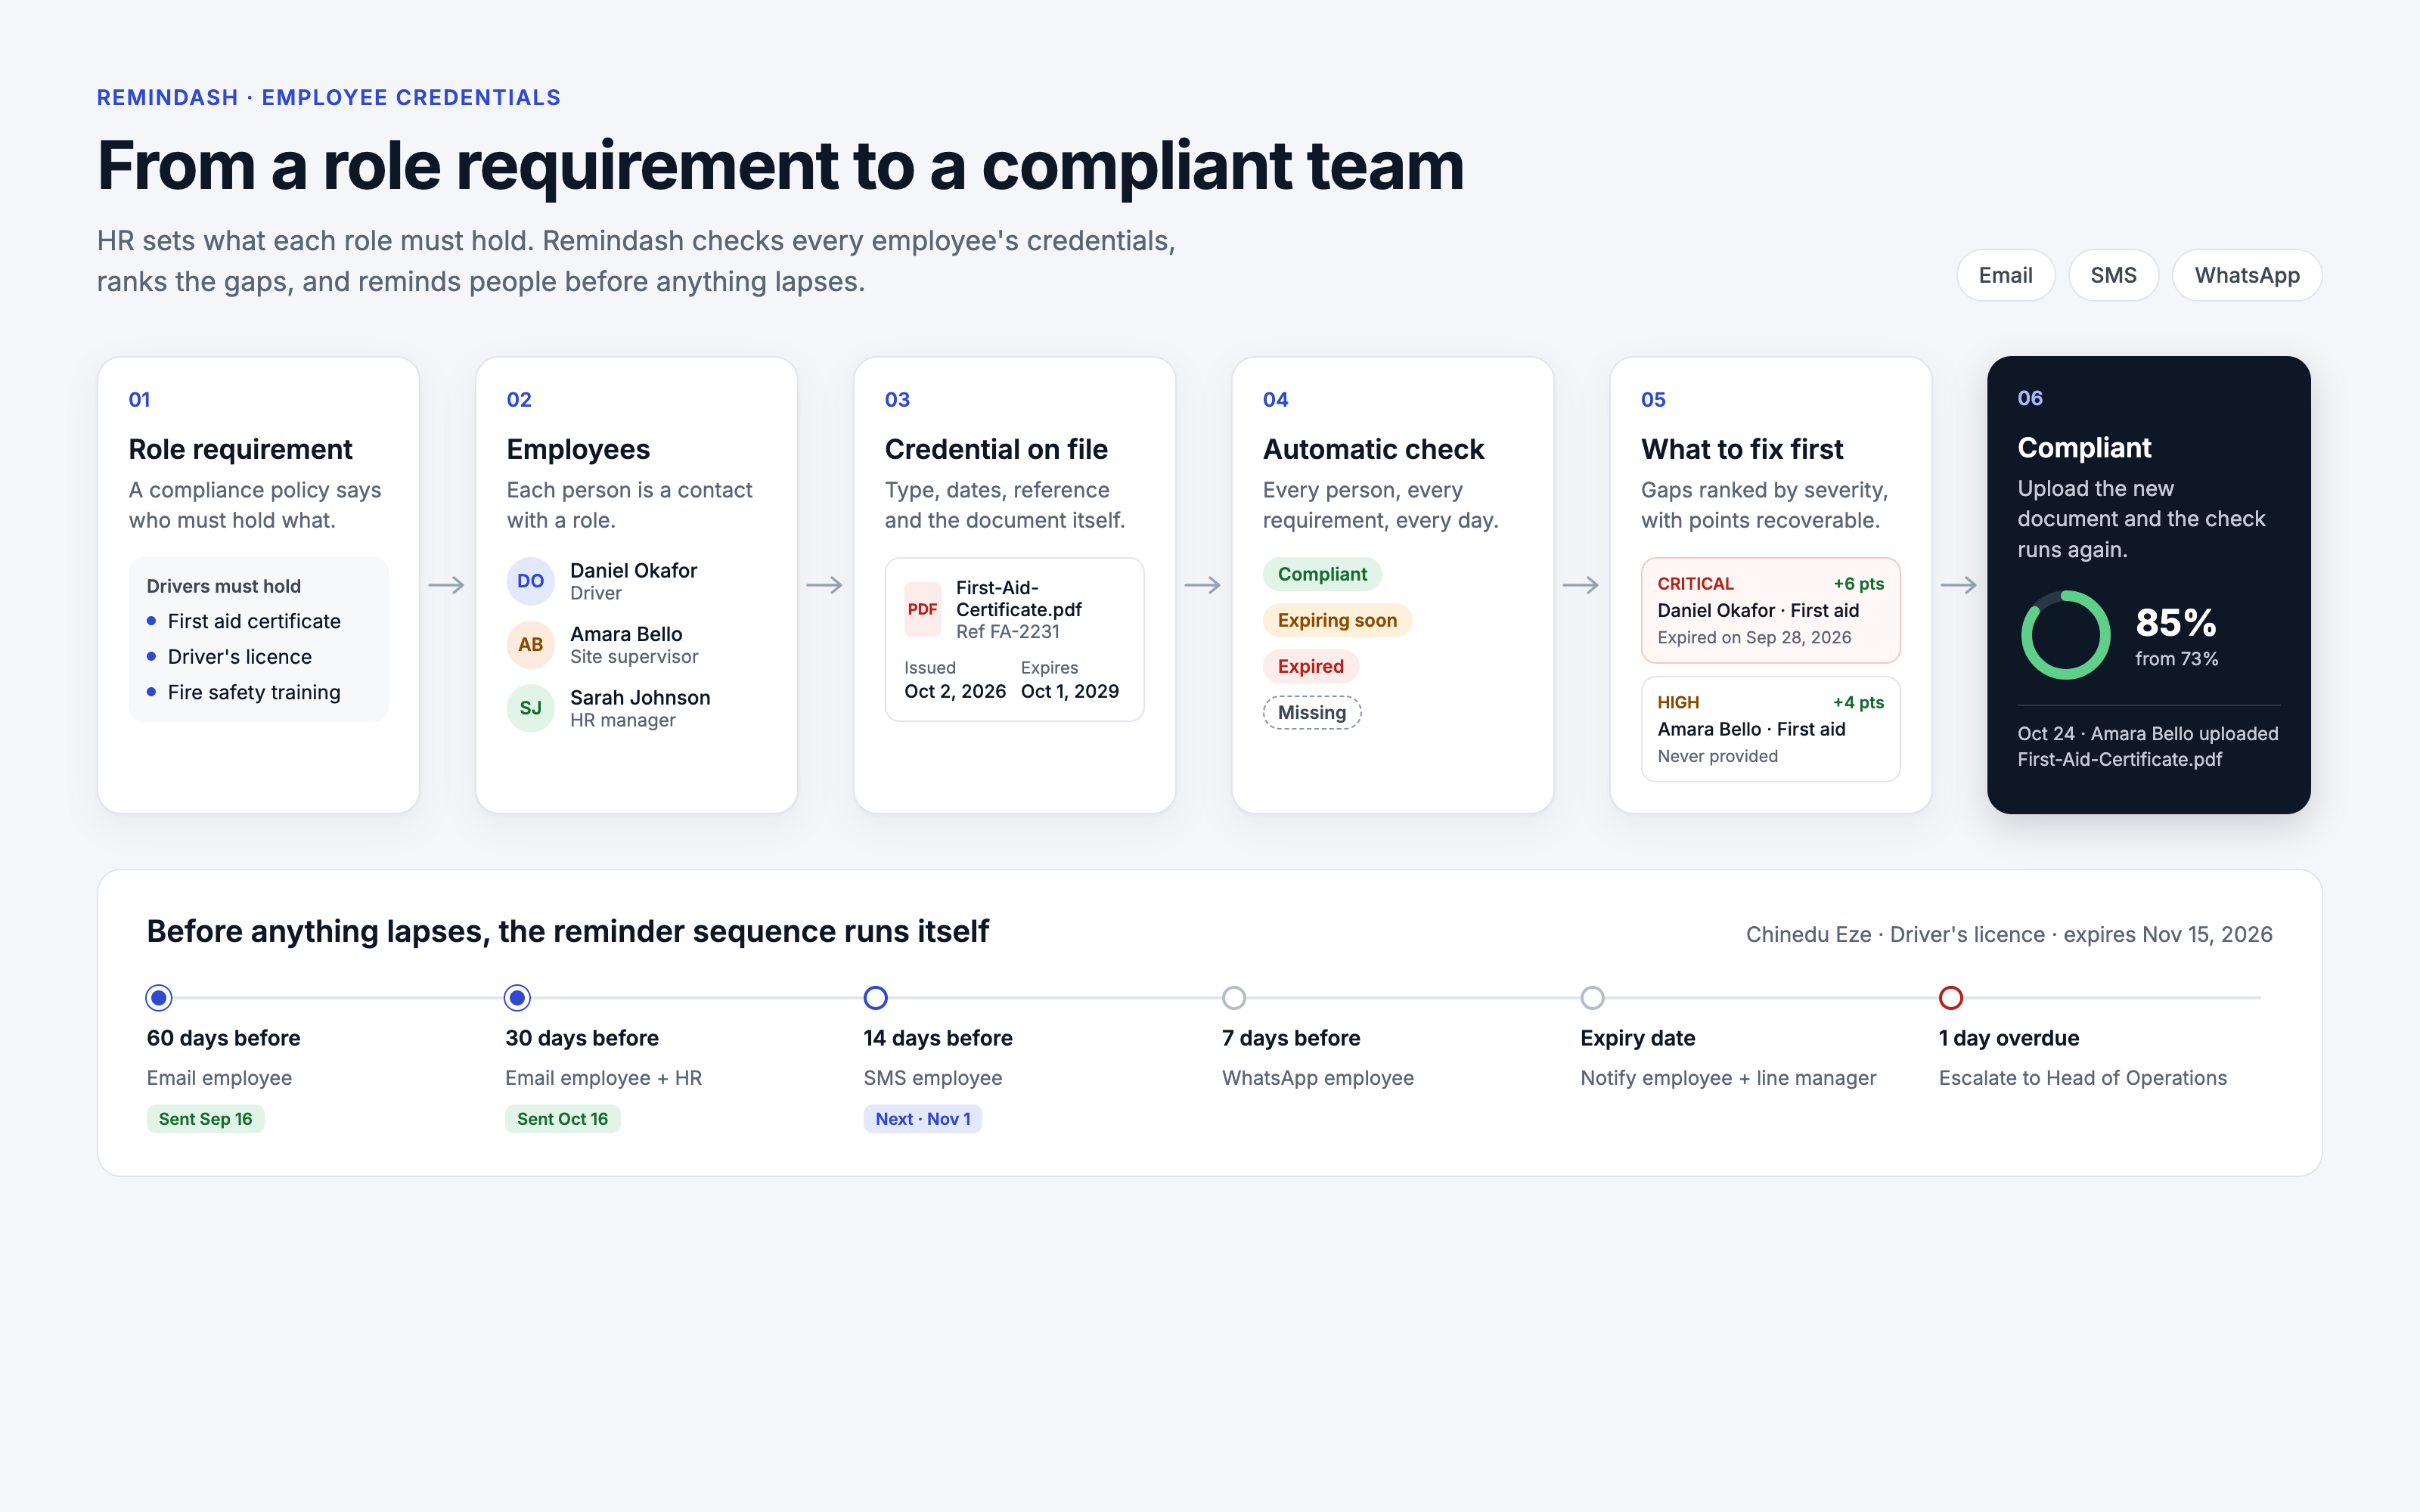Click the Escalate to Head of Operations text
Viewport: 2420px width, 1512px height.
pos(2082,1078)
